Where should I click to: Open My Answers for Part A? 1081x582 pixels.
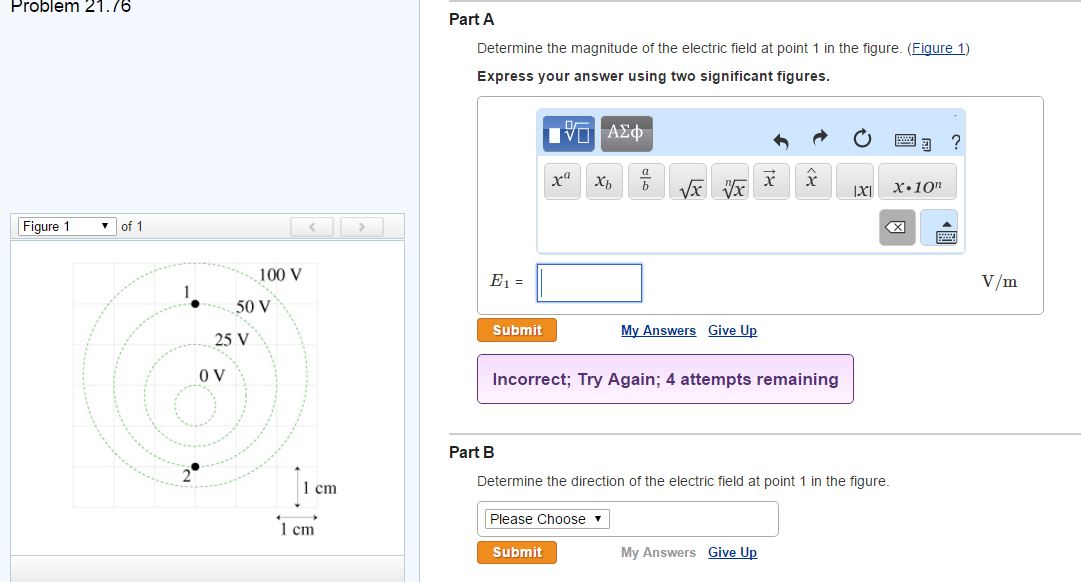click(x=658, y=330)
